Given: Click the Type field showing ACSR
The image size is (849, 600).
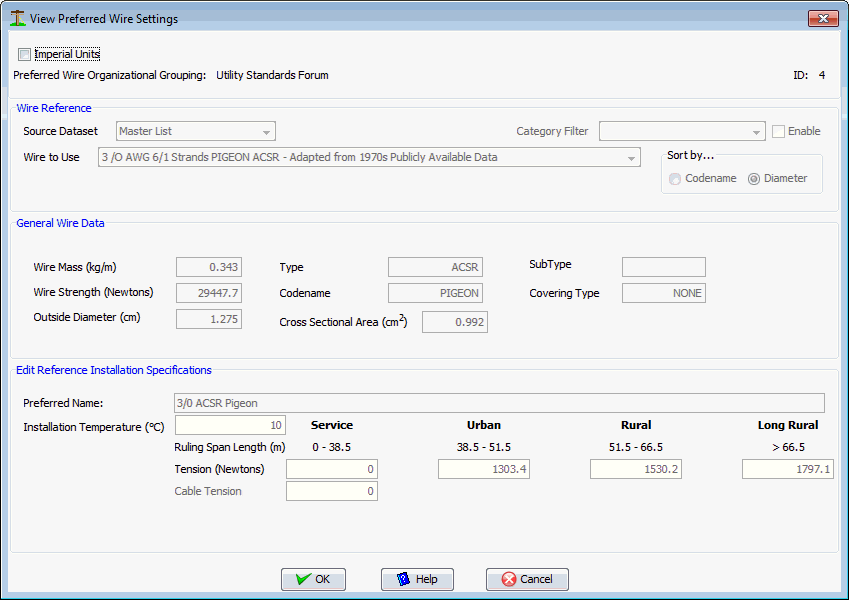Looking at the screenshot, I should pyautogui.click(x=435, y=267).
